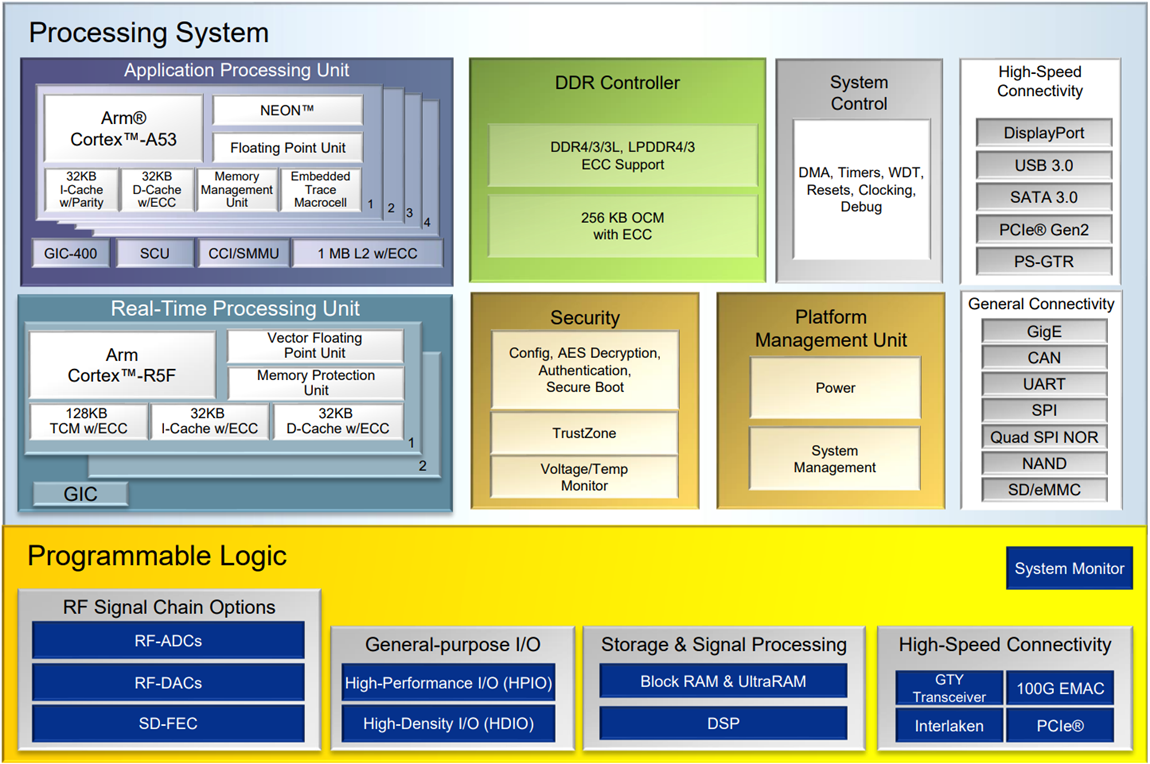Click the Vector Floating Point Unit box

pyautogui.click(x=315, y=345)
